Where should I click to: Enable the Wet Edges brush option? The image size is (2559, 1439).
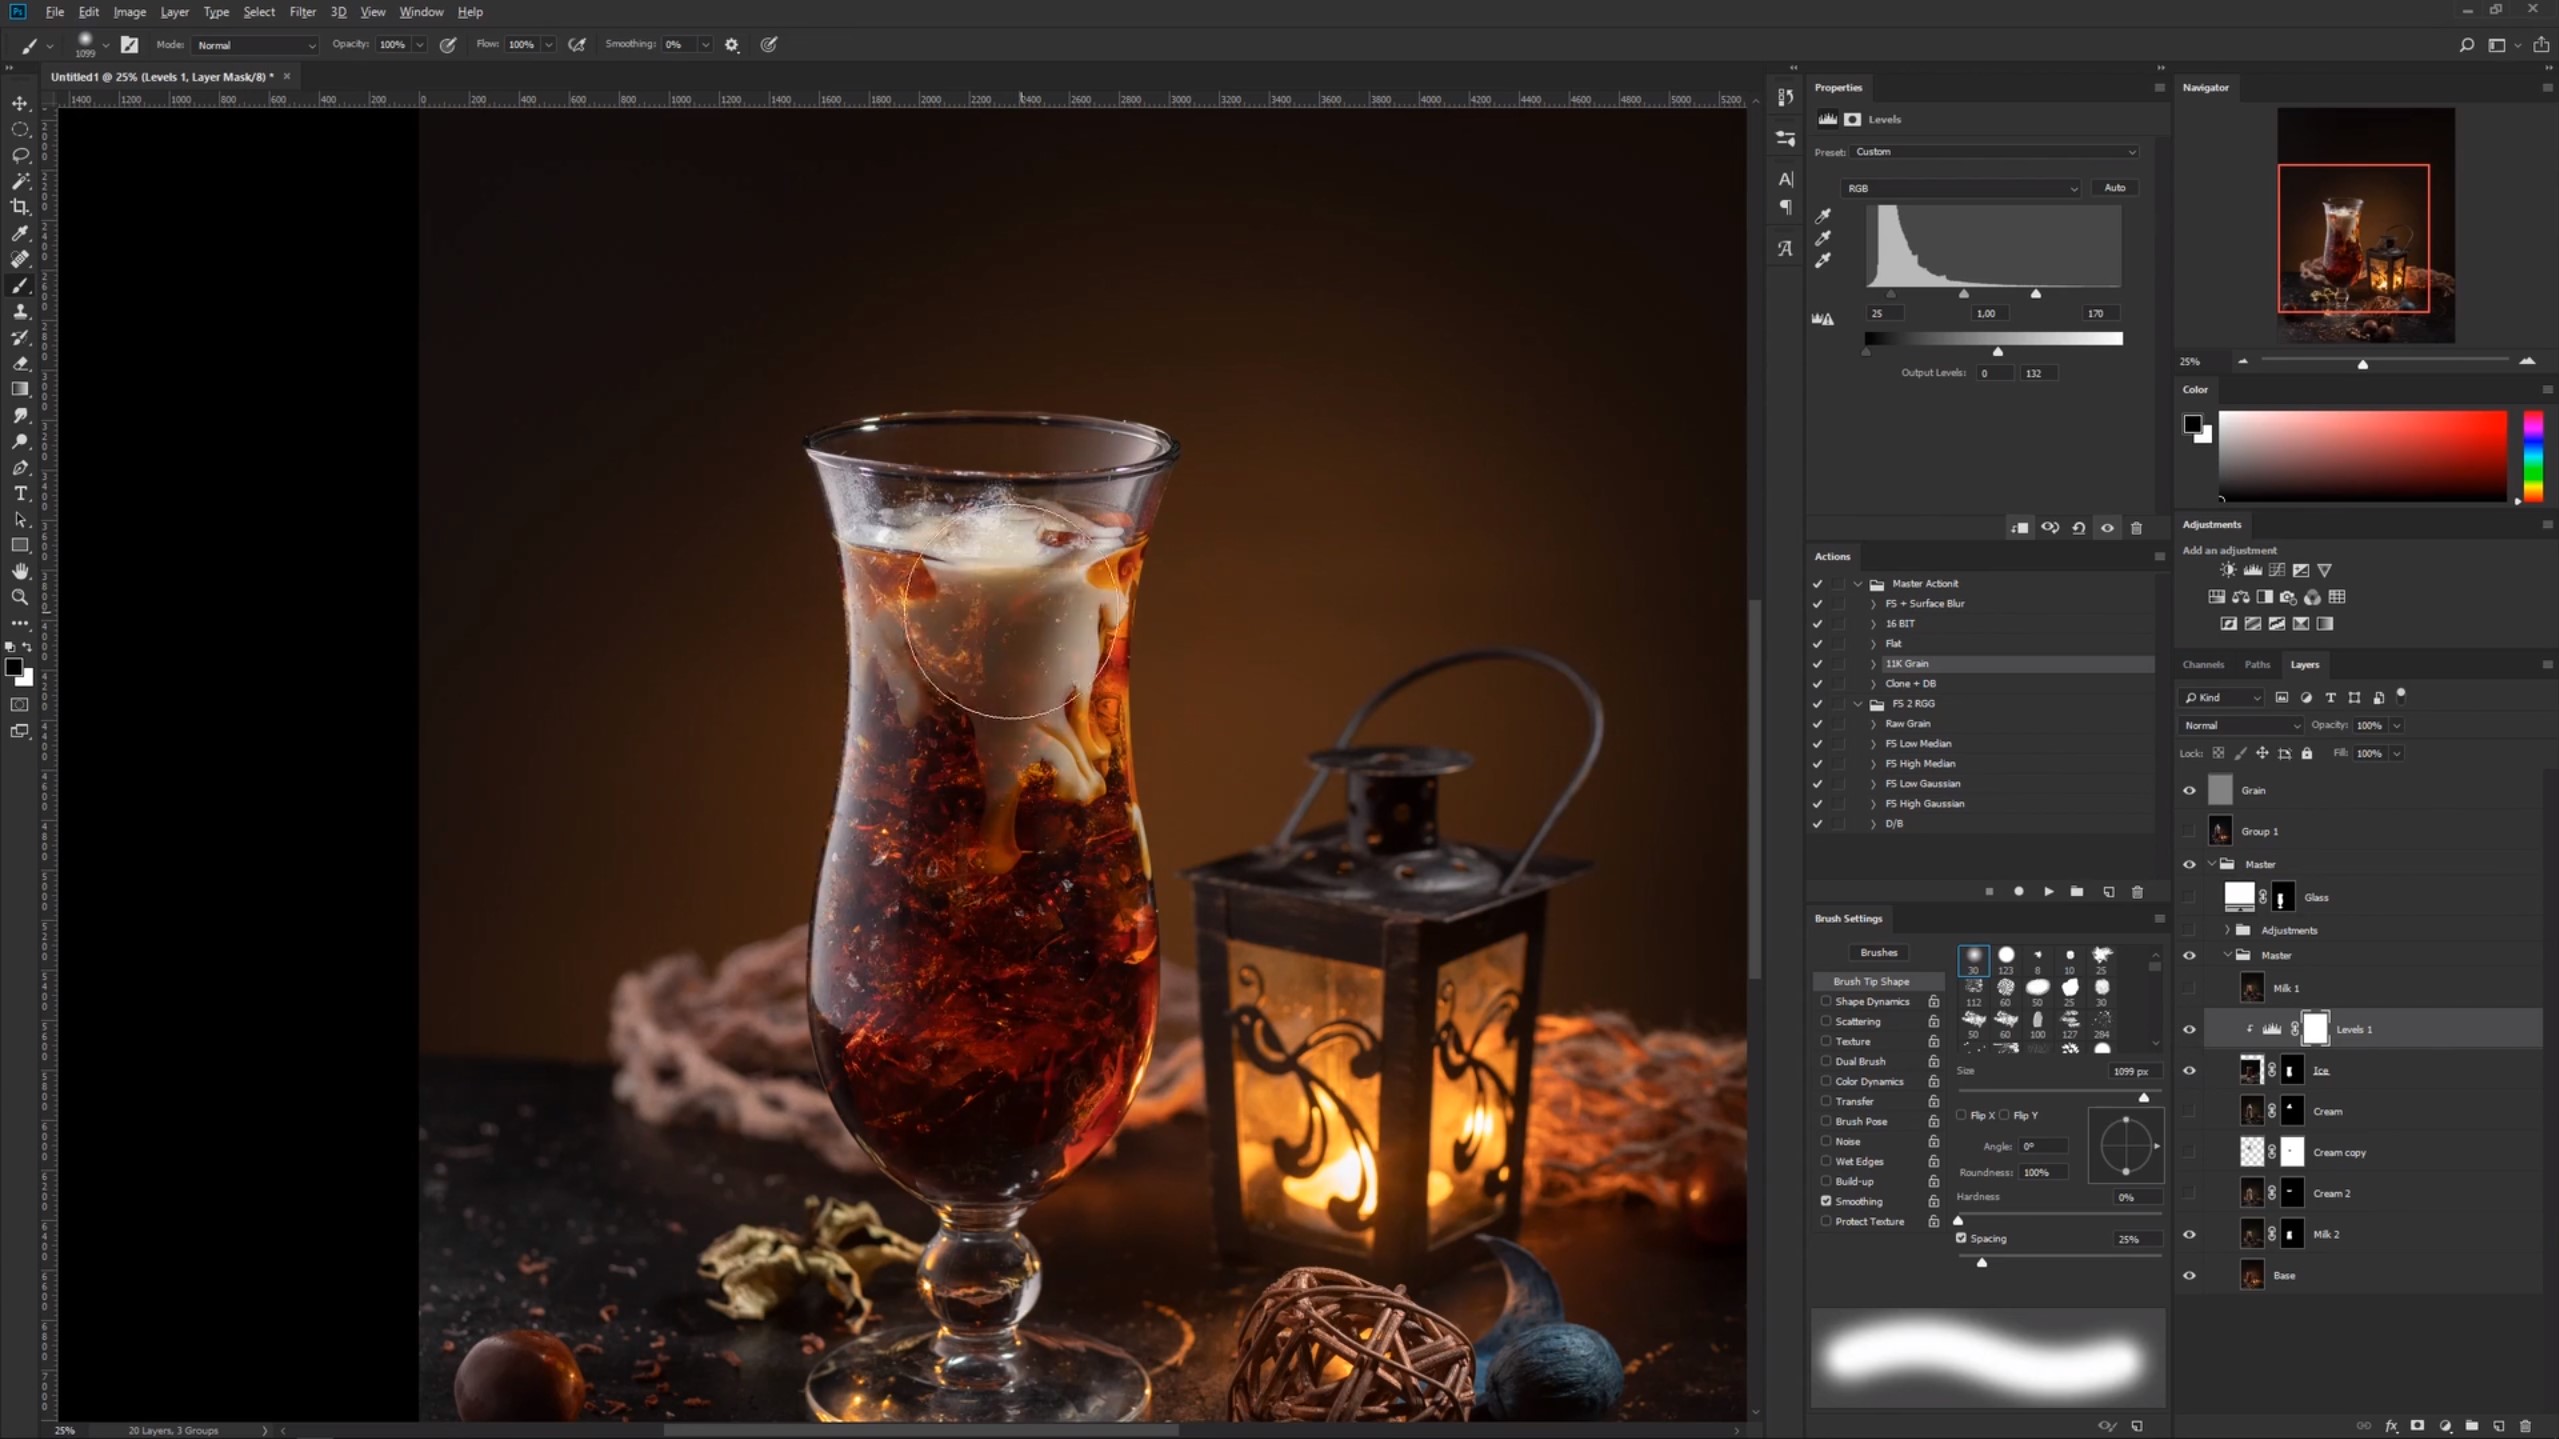pyautogui.click(x=1826, y=1161)
